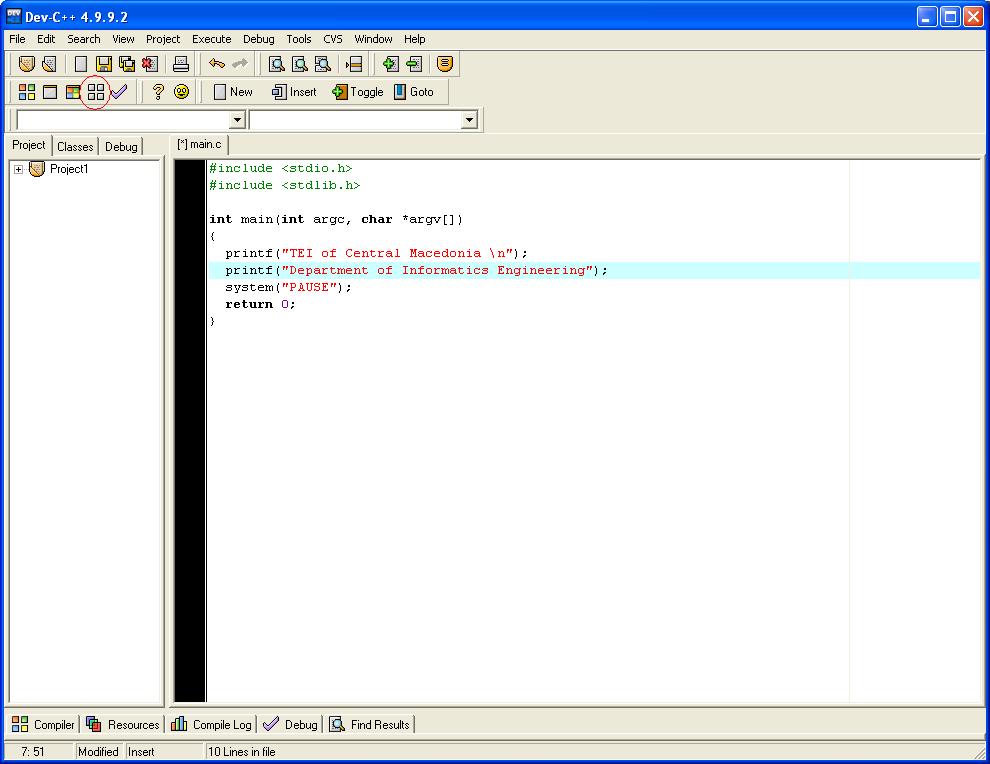The image size is (990, 764).
Task: Click the Save All icon
Action: (127, 64)
